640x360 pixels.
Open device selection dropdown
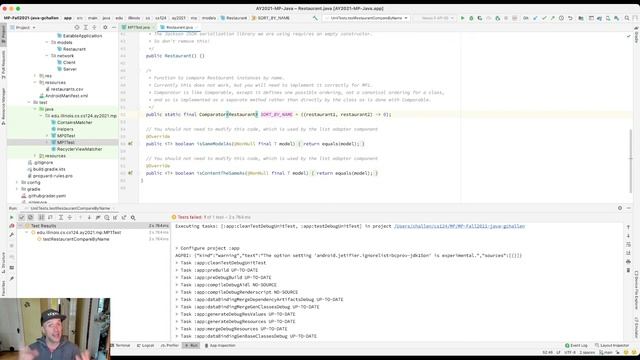pos(435,18)
